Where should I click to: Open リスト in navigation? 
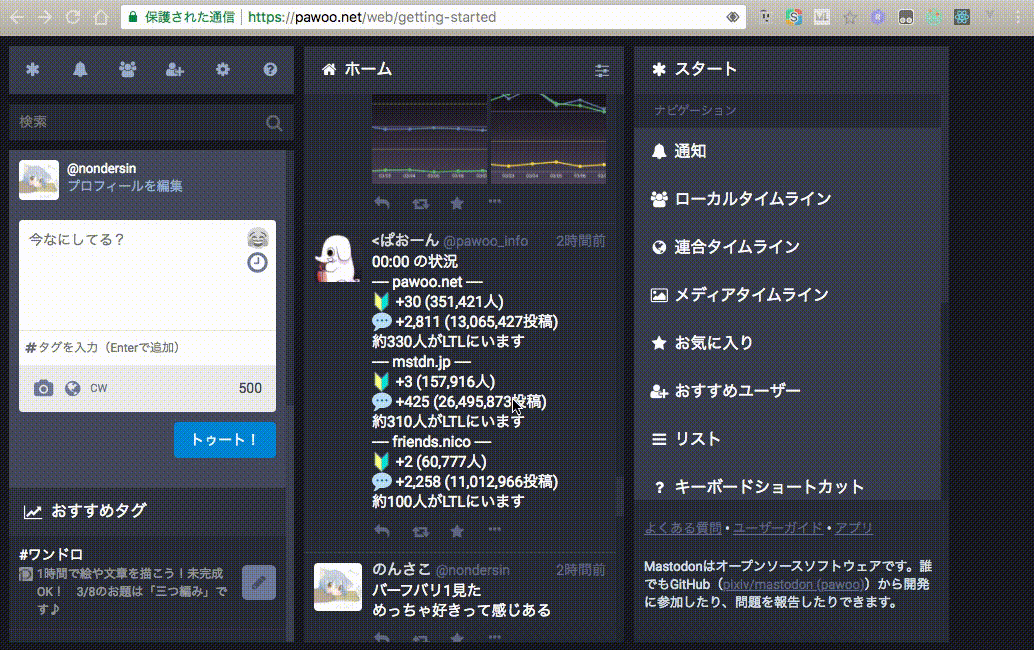coord(787,439)
